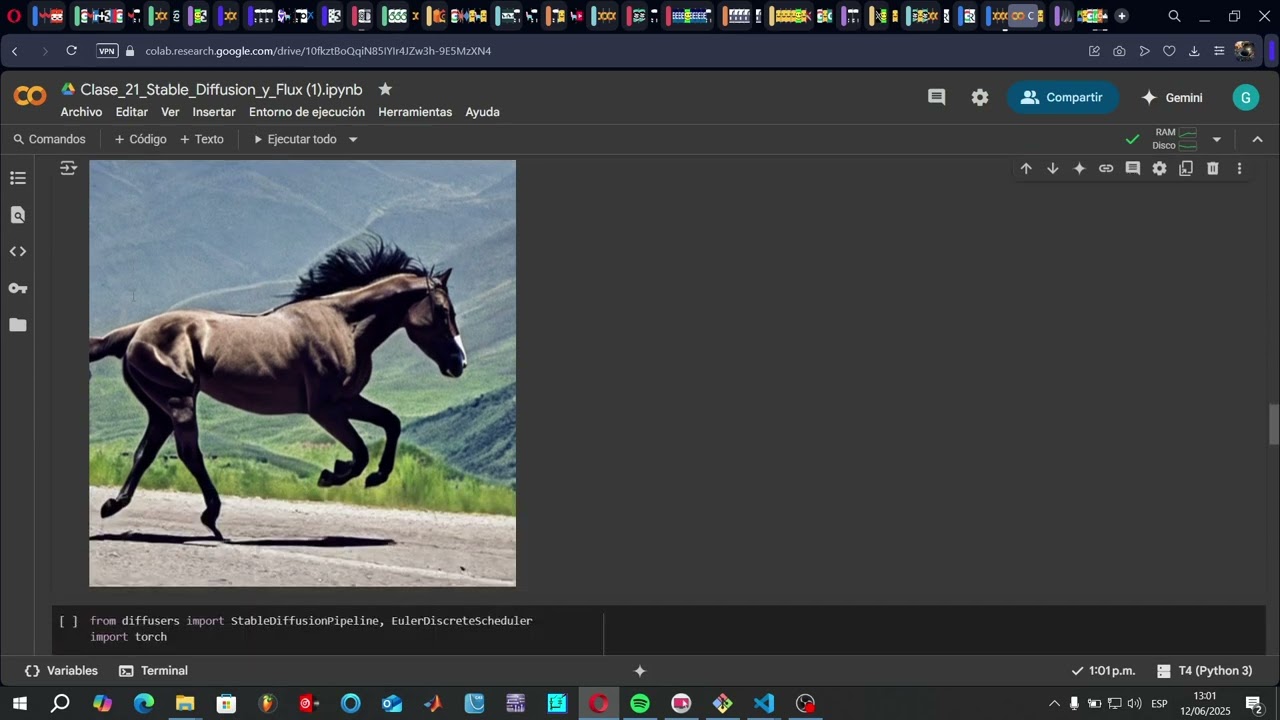This screenshot has width=1280, height=720.
Task: Open Spotify from the taskbar
Action: (x=640, y=704)
